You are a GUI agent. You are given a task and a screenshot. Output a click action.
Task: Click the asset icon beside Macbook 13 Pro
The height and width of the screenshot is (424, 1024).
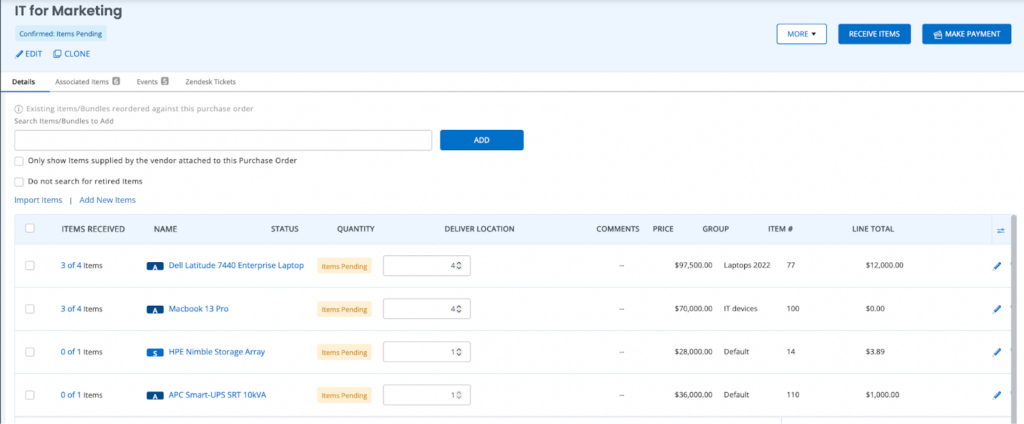[x=155, y=310]
